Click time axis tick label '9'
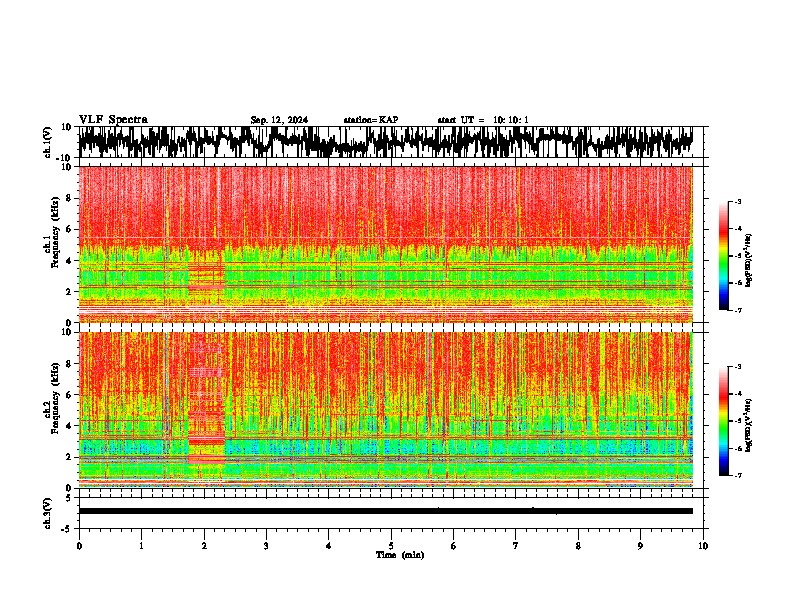Viewport: 792px width, 612px height. tap(640, 546)
